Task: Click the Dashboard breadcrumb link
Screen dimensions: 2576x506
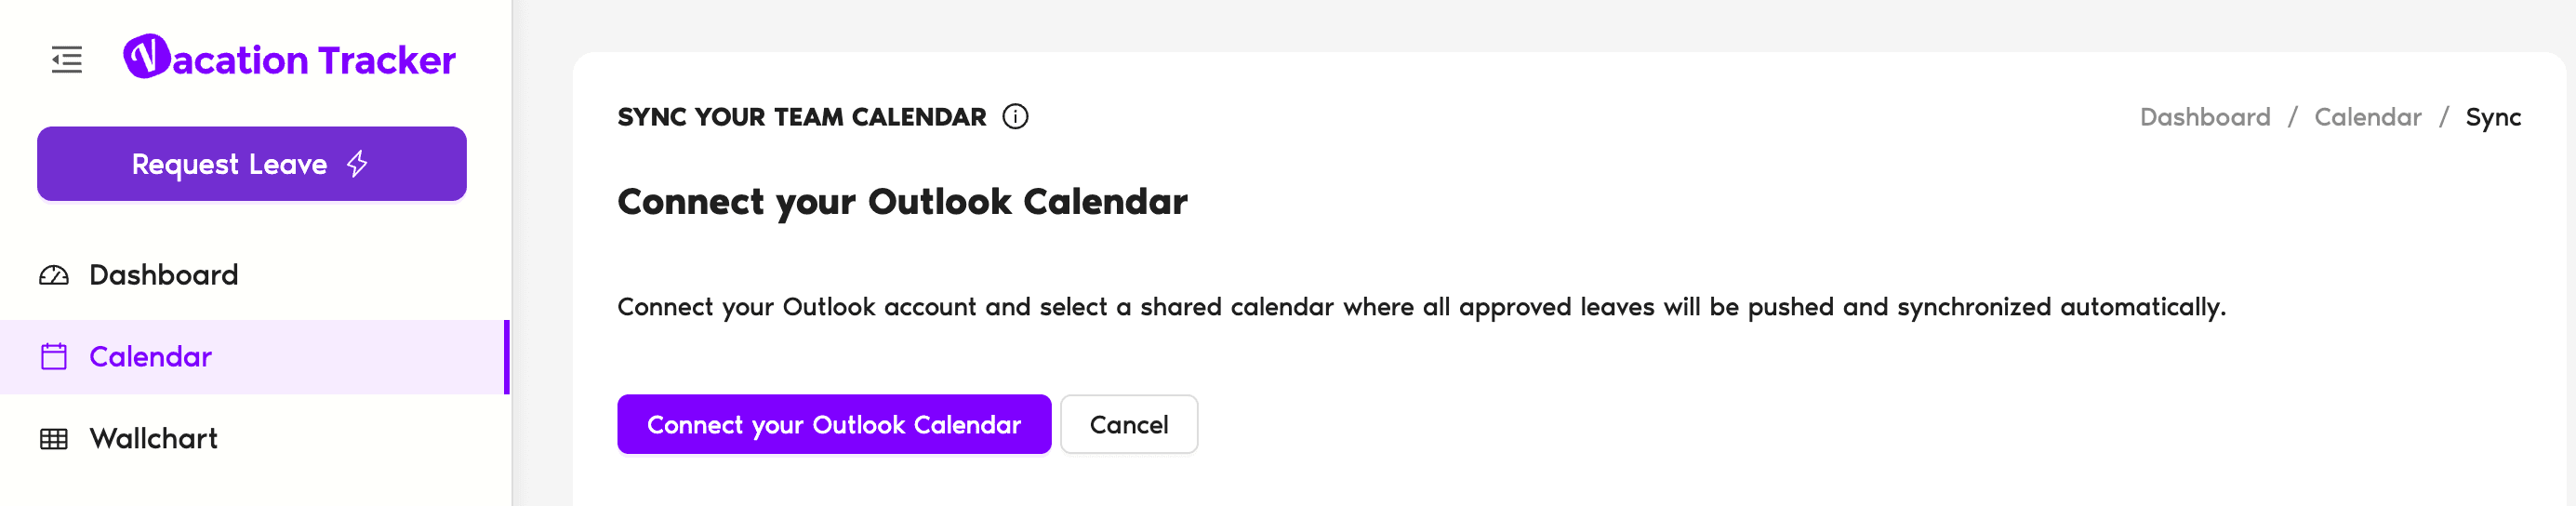Action: pos(2204,117)
